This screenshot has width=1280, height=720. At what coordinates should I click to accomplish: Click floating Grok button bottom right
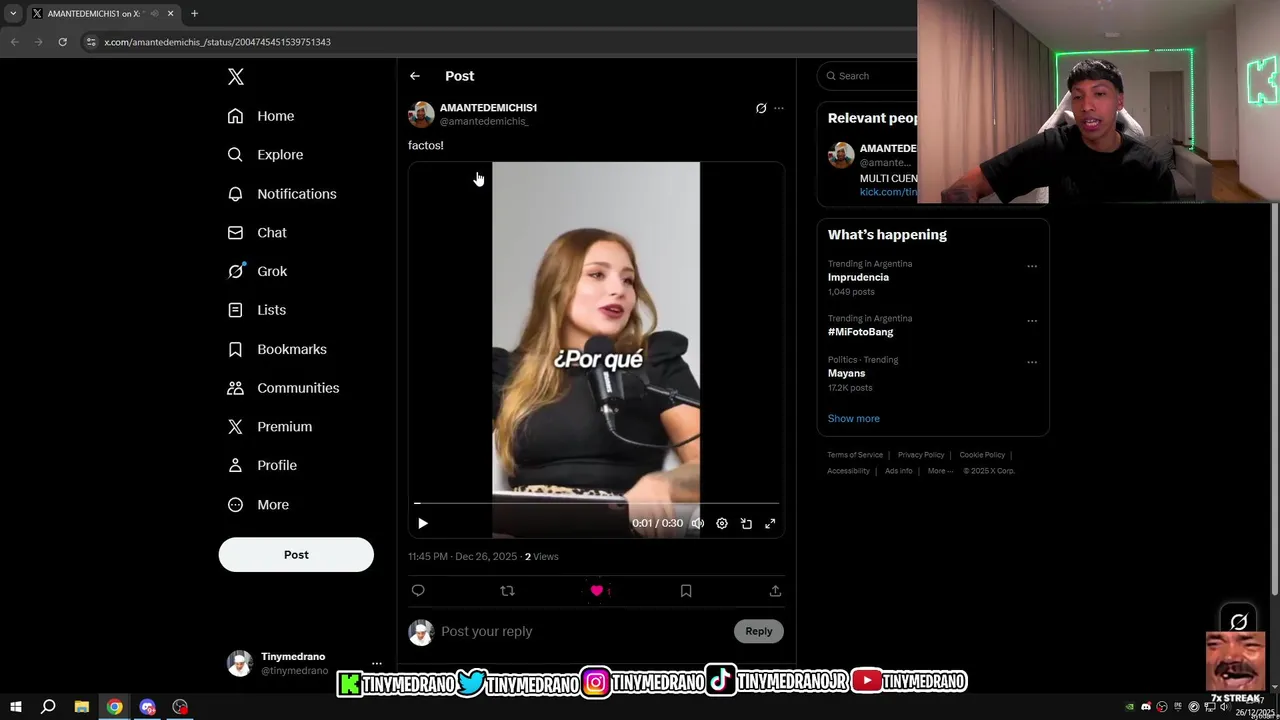[x=1238, y=622]
